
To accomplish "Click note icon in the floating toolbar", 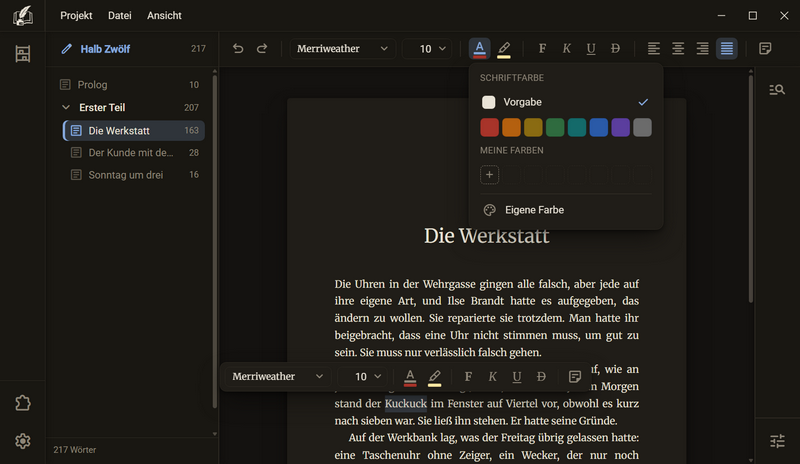I will pyautogui.click(x=574, y=377).
